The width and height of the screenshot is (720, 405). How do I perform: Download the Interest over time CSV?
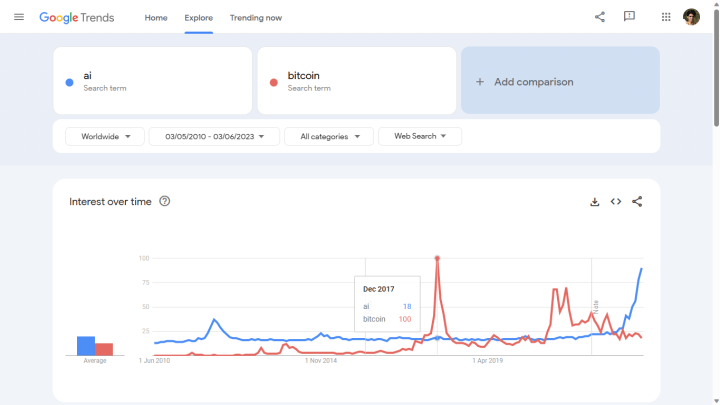coord(595,201)
